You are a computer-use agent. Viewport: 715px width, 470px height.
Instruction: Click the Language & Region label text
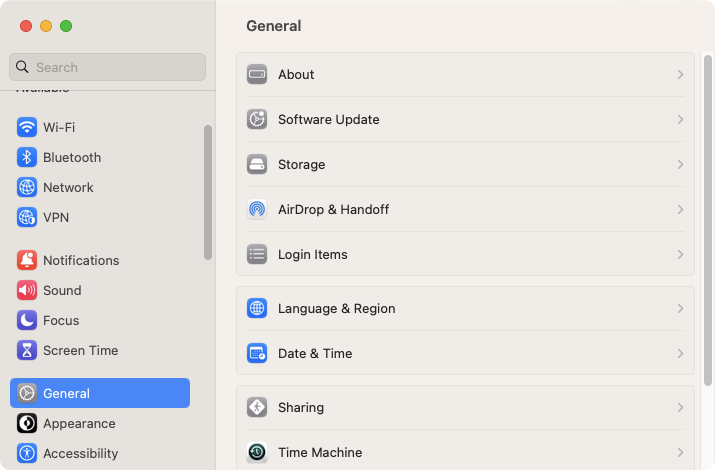coord(337,308)
